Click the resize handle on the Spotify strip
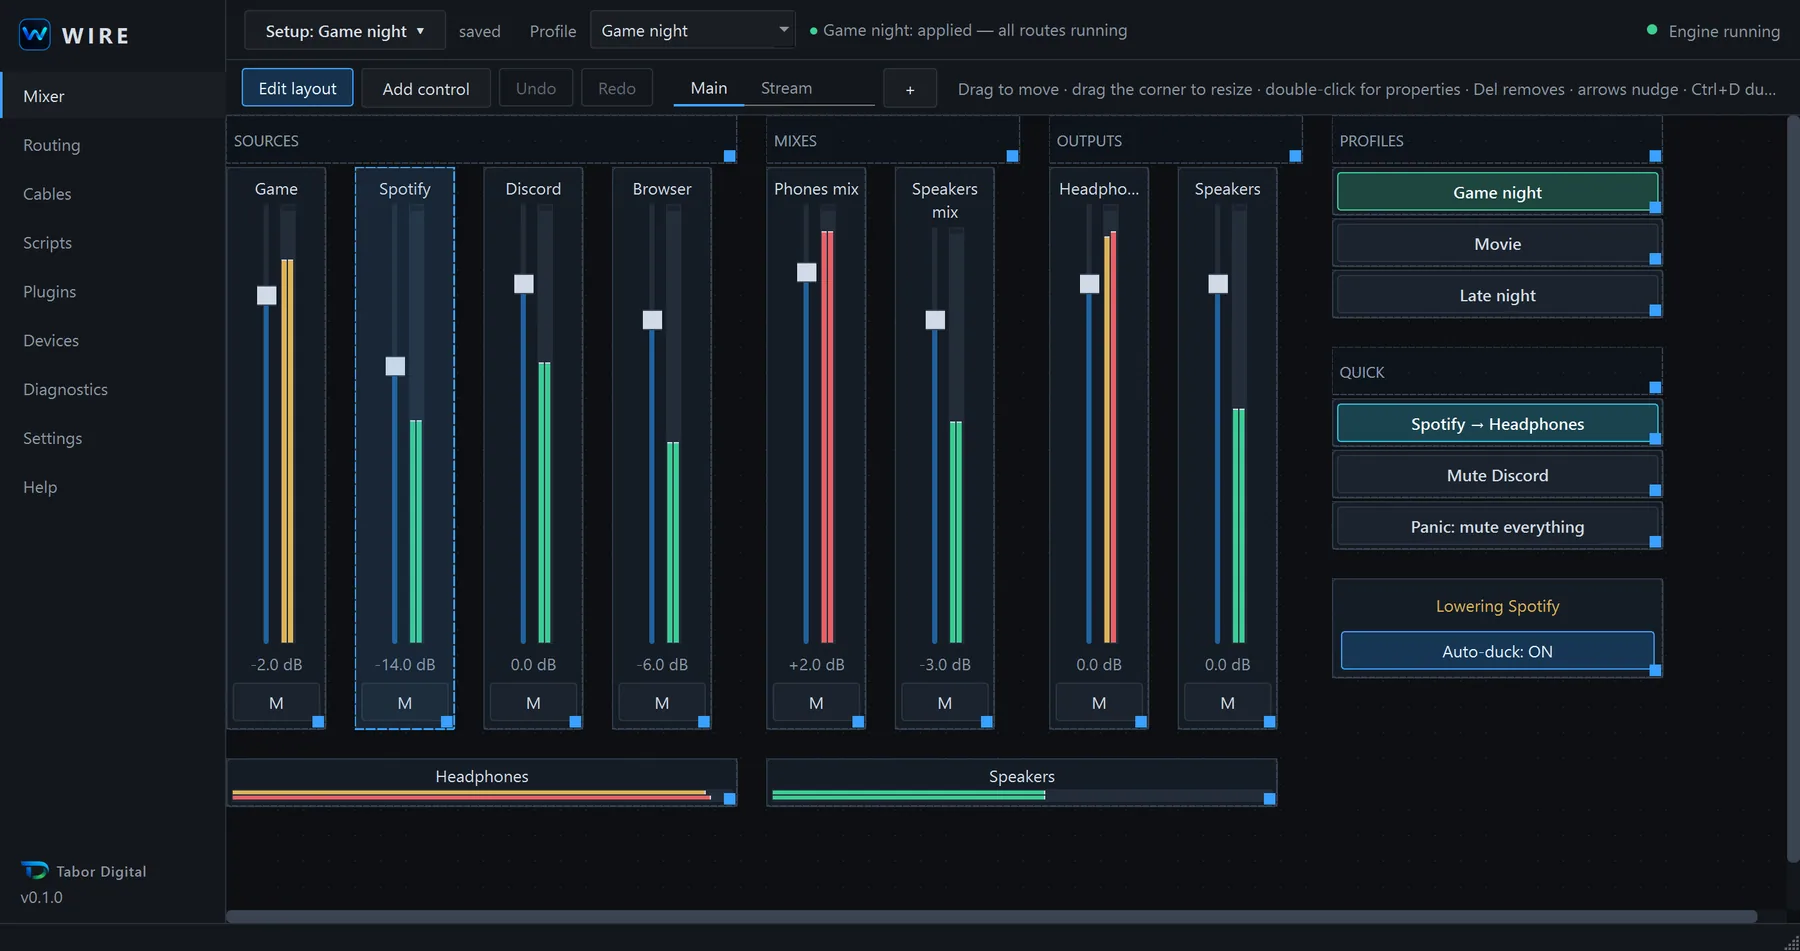Viewport: 1800px width, 951px height. [447, 722]
